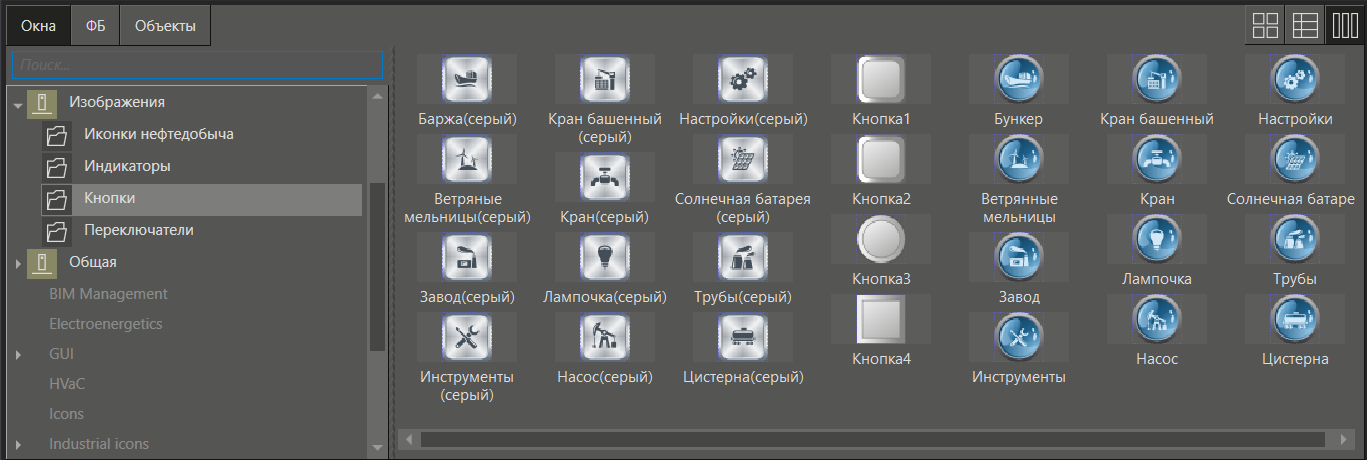Select the Баржа(серый) button image
The width and height of the screenshot is (1367, 460).
pyautogui.click(x=467, y=78)
